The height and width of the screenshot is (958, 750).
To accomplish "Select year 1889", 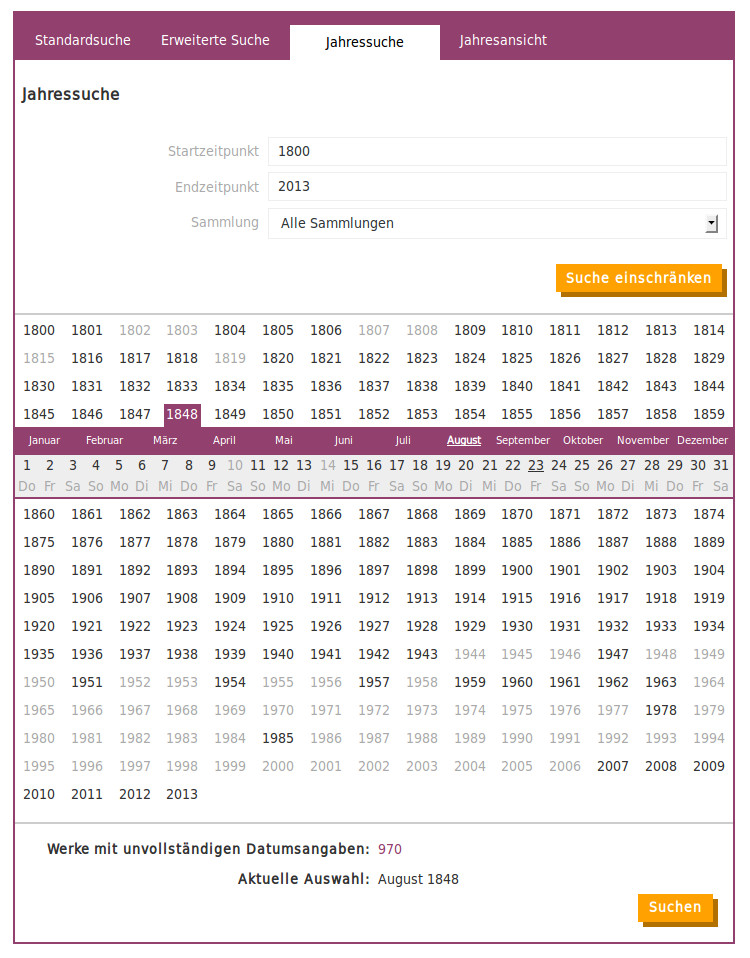I will click(708, 543).
